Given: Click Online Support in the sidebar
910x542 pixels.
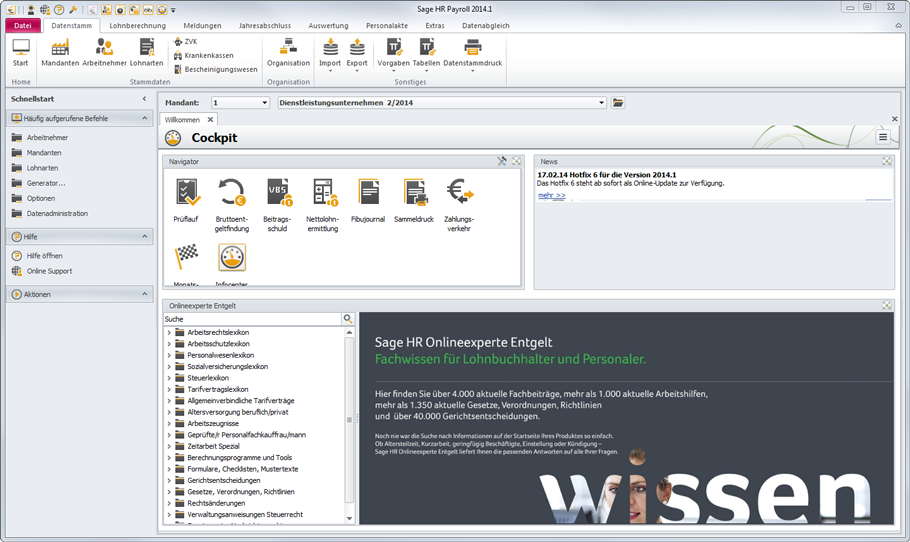Looking at the screenshot, I should tap(49, 271).
